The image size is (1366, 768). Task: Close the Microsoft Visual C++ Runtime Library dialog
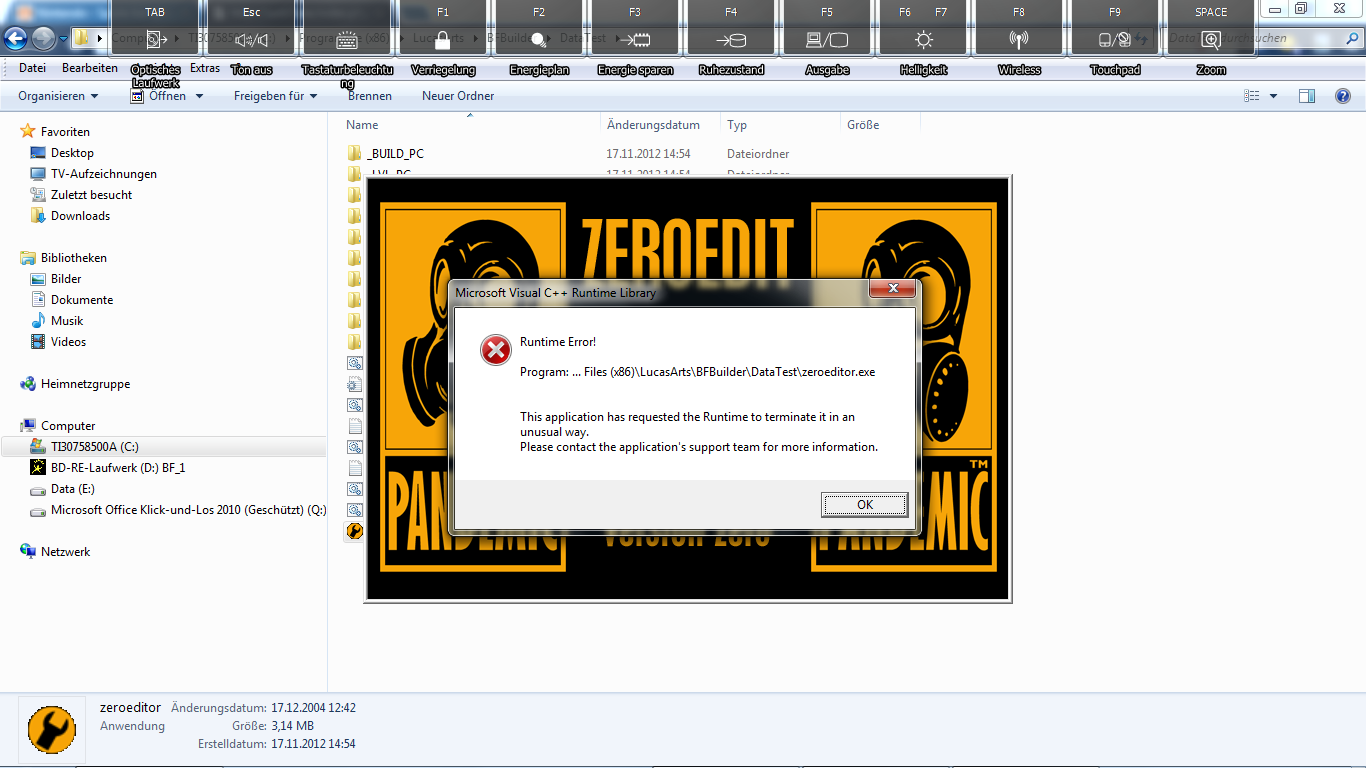click(x=892, y=290)
